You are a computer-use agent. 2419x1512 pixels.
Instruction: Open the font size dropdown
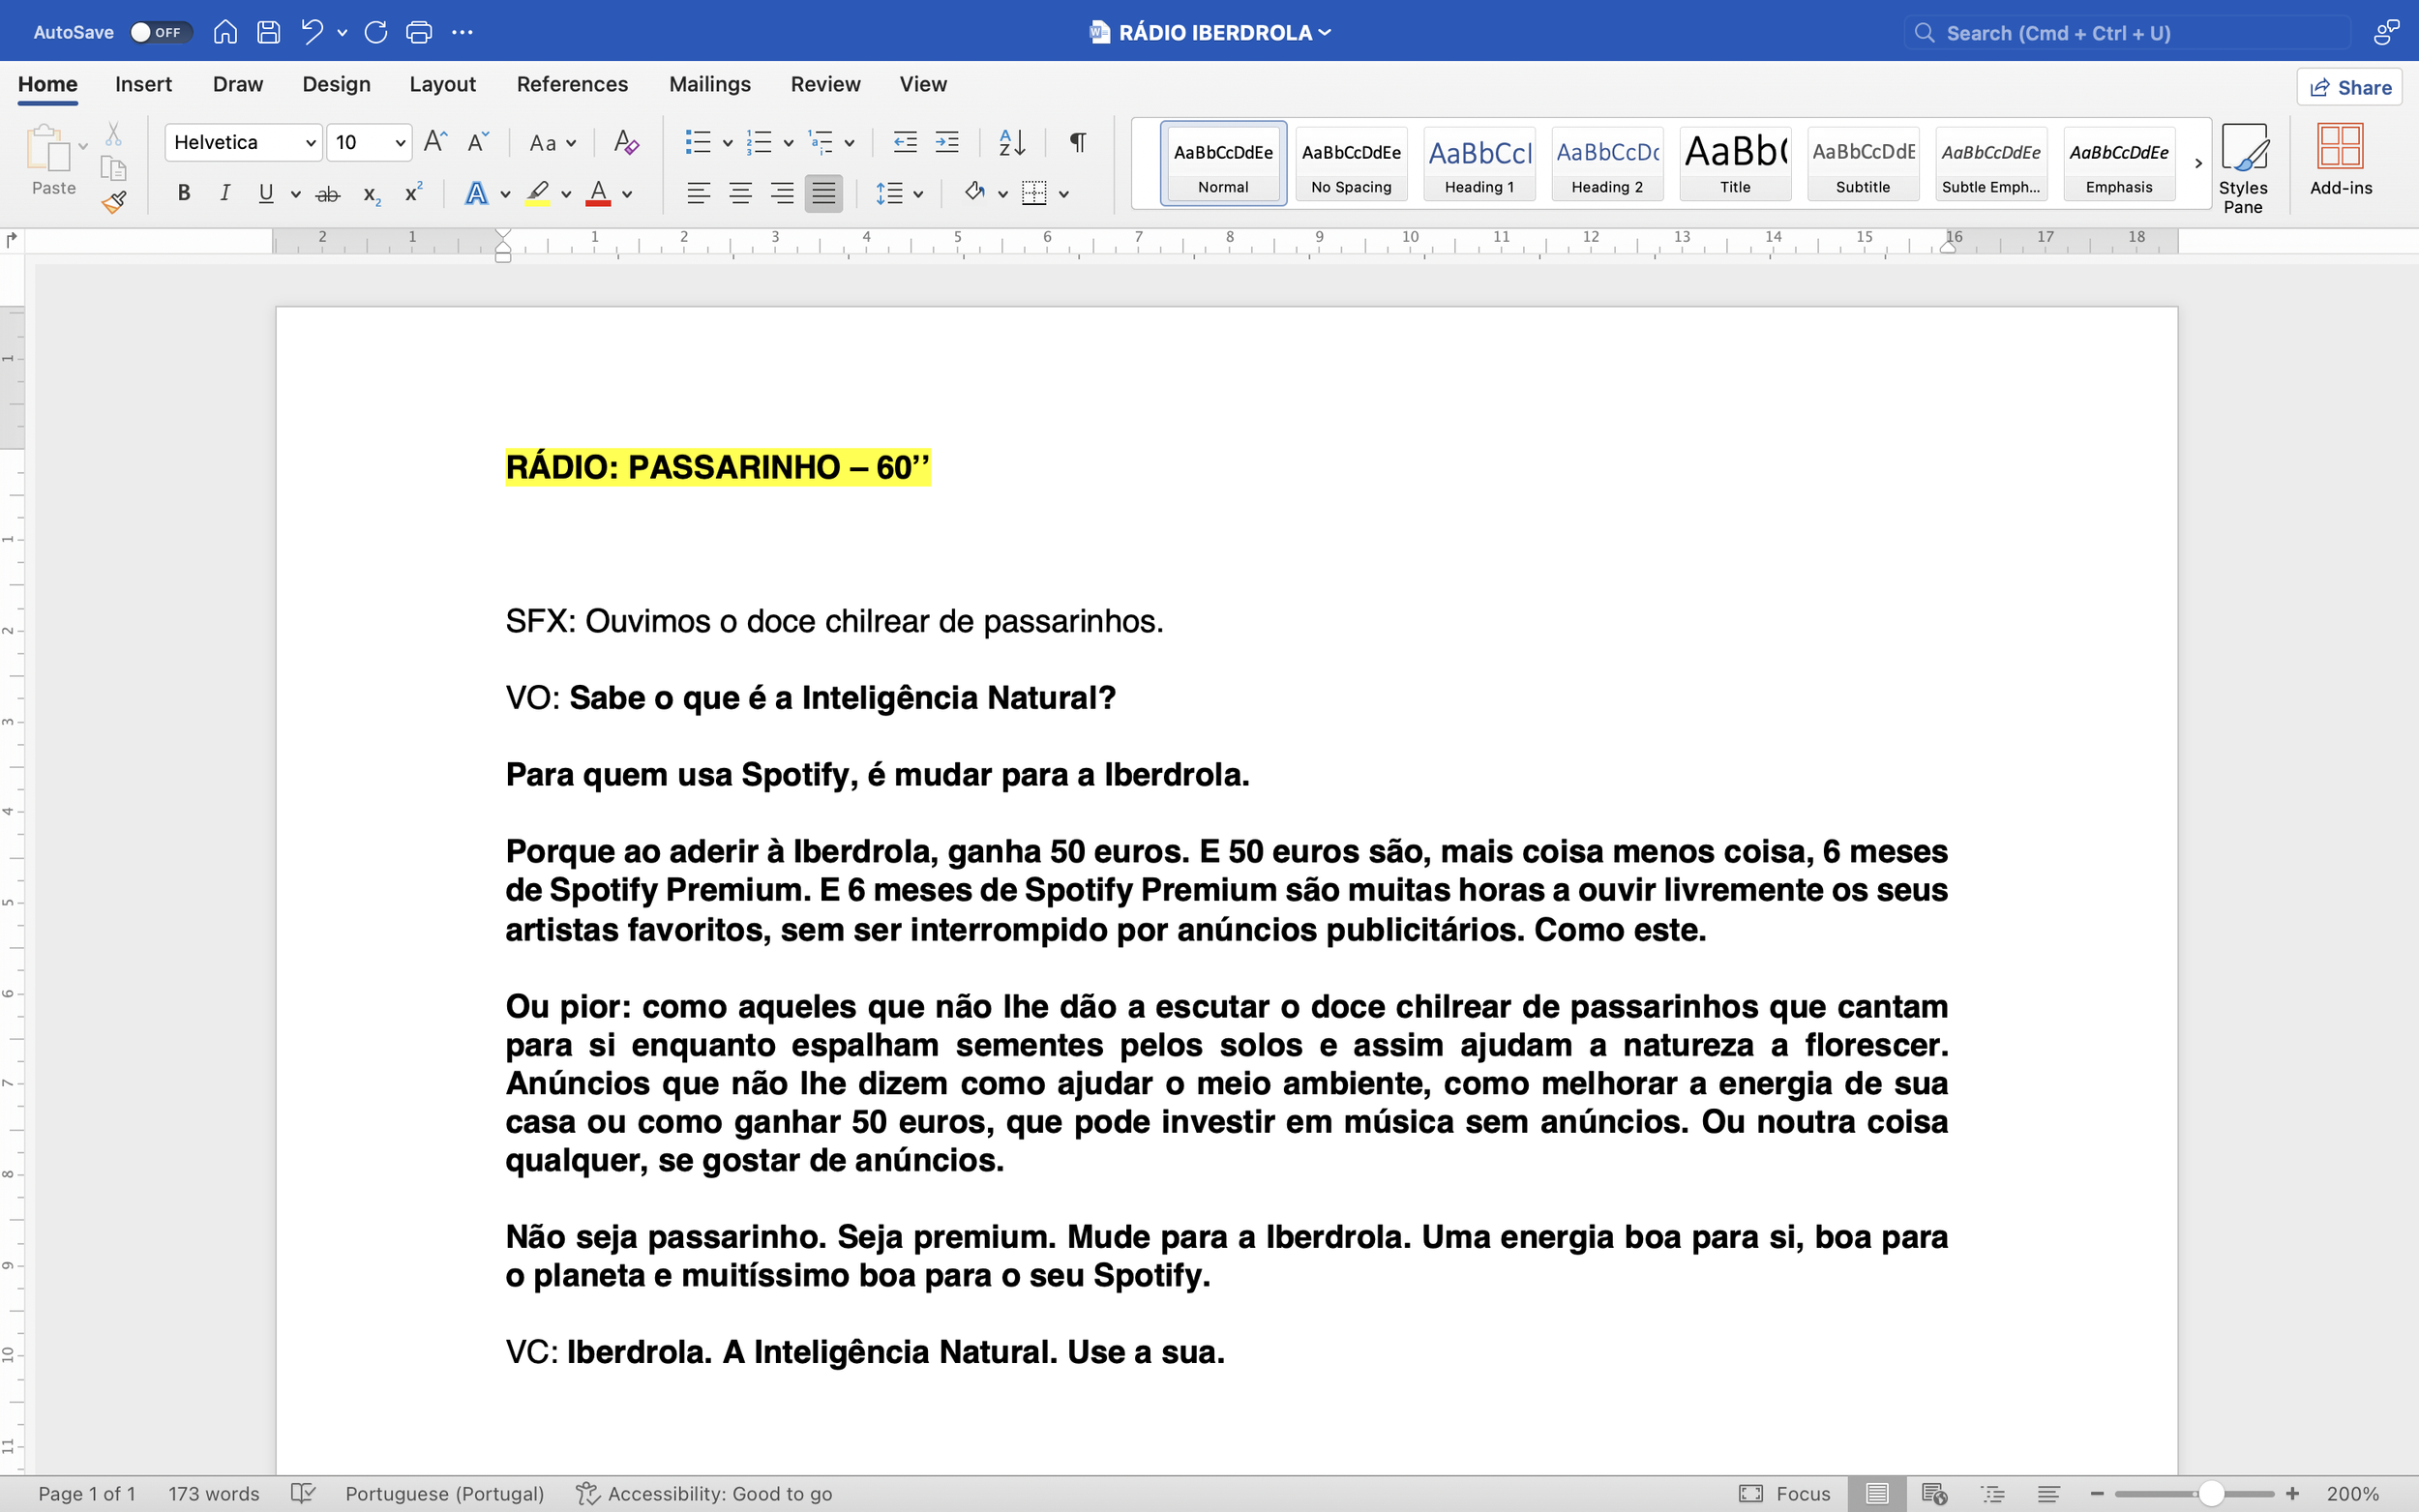point(400,143)
